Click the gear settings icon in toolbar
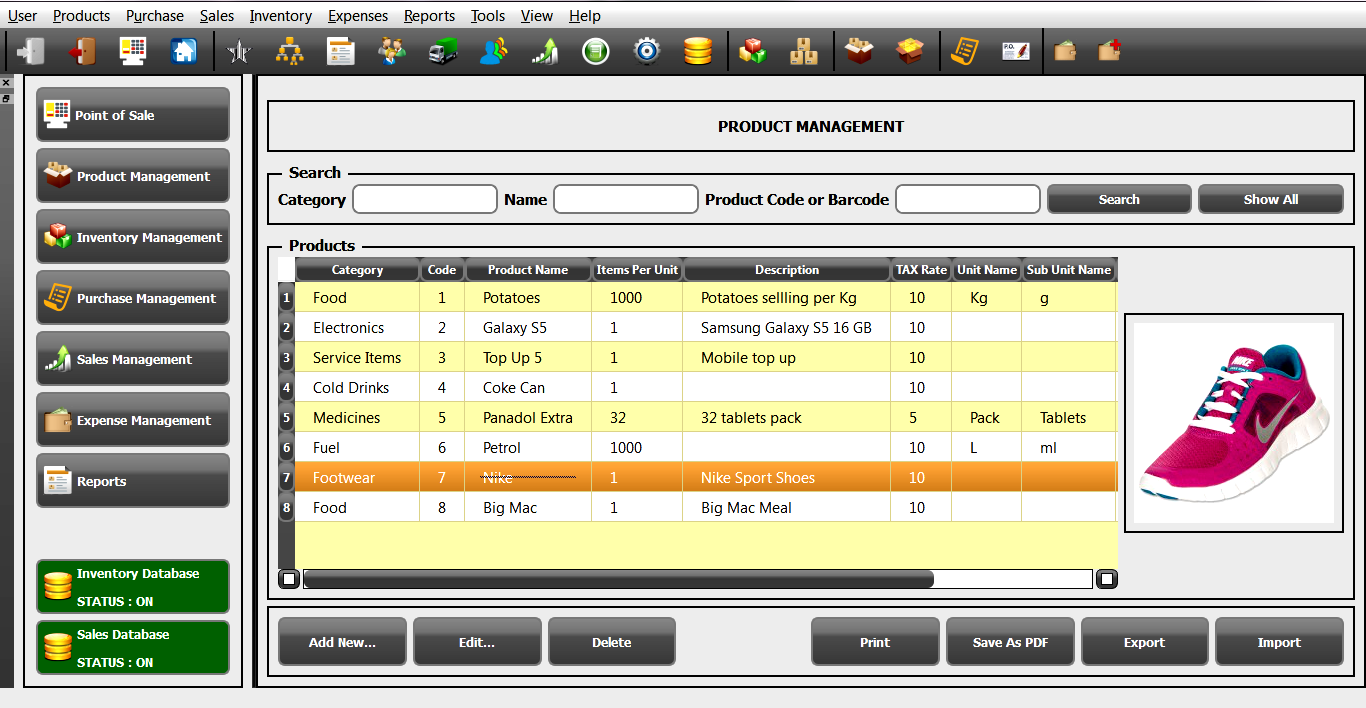1366x708 pixels. [x=647, y=51]
